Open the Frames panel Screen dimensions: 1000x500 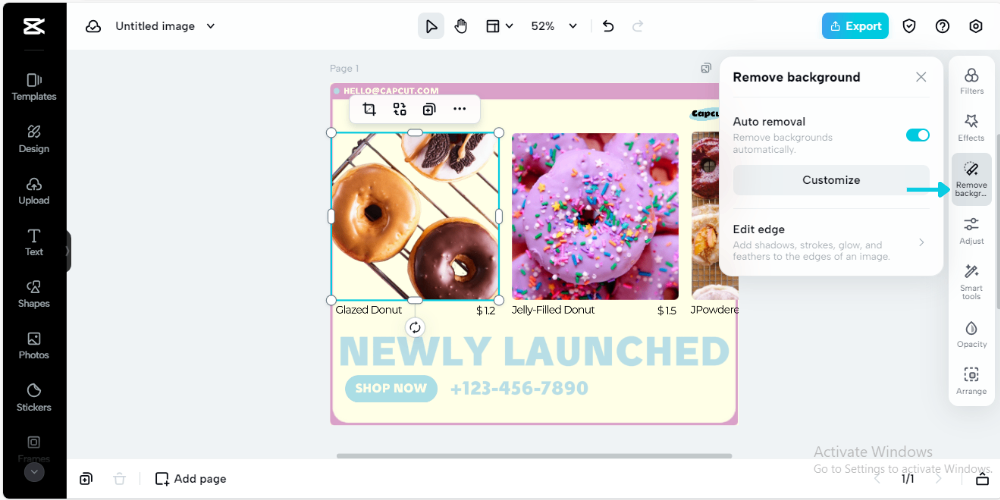(x=34, y=448)
